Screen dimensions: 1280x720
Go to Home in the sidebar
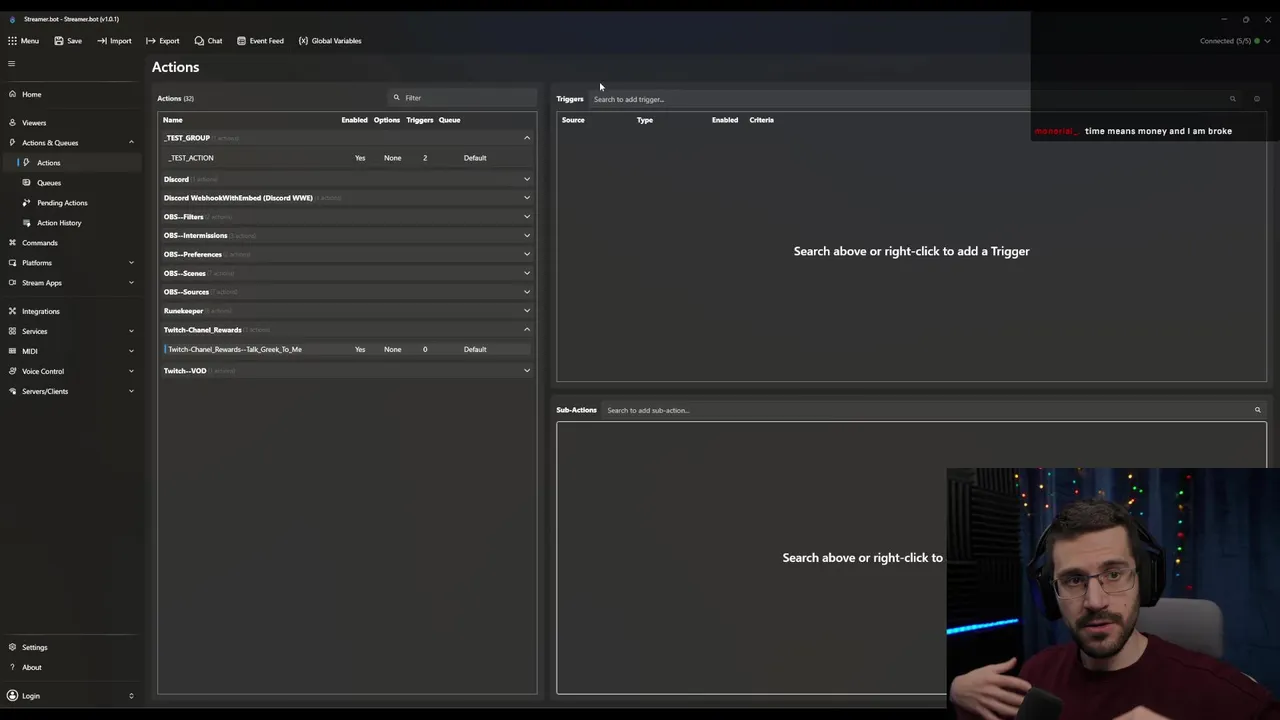[x=70, y=95]
